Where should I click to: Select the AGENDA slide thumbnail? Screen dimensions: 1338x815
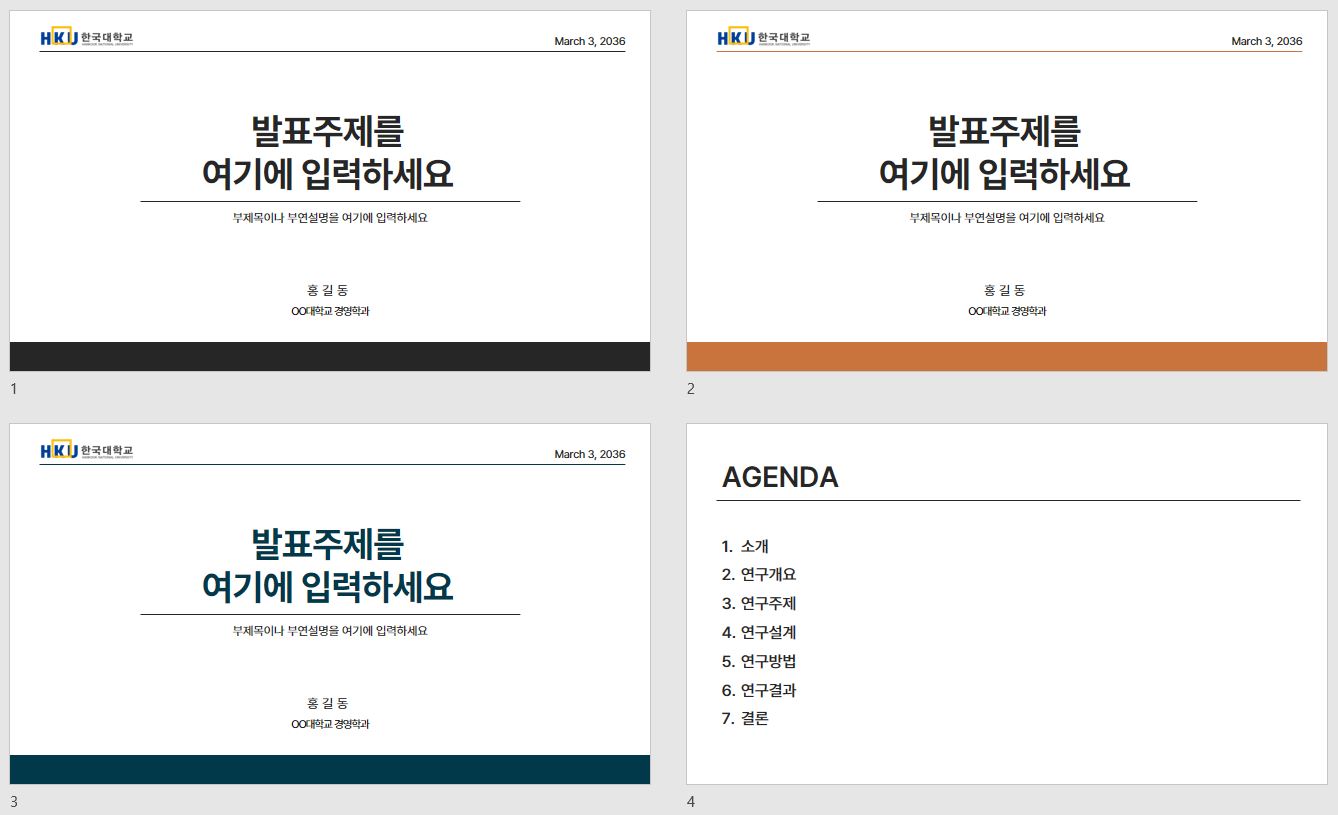(1007, 604)
